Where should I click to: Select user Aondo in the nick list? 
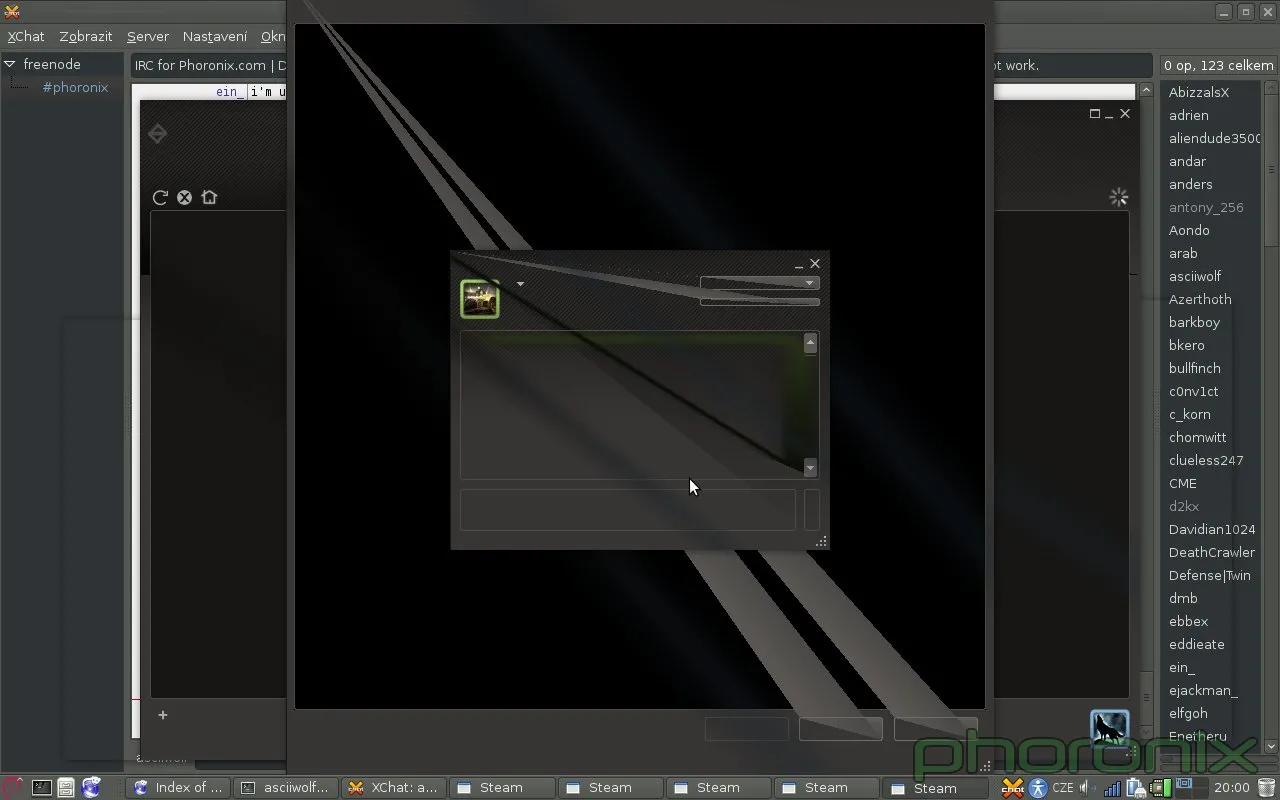(x=1189, y=230)
